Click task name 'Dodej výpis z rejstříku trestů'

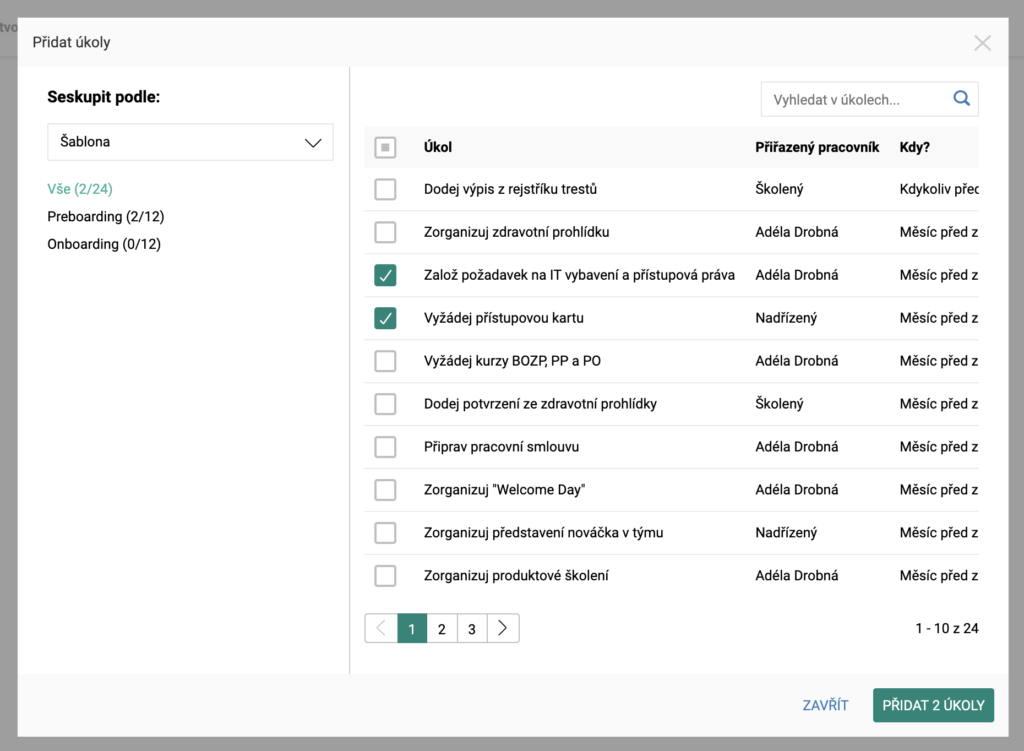(x=511, y=189)
